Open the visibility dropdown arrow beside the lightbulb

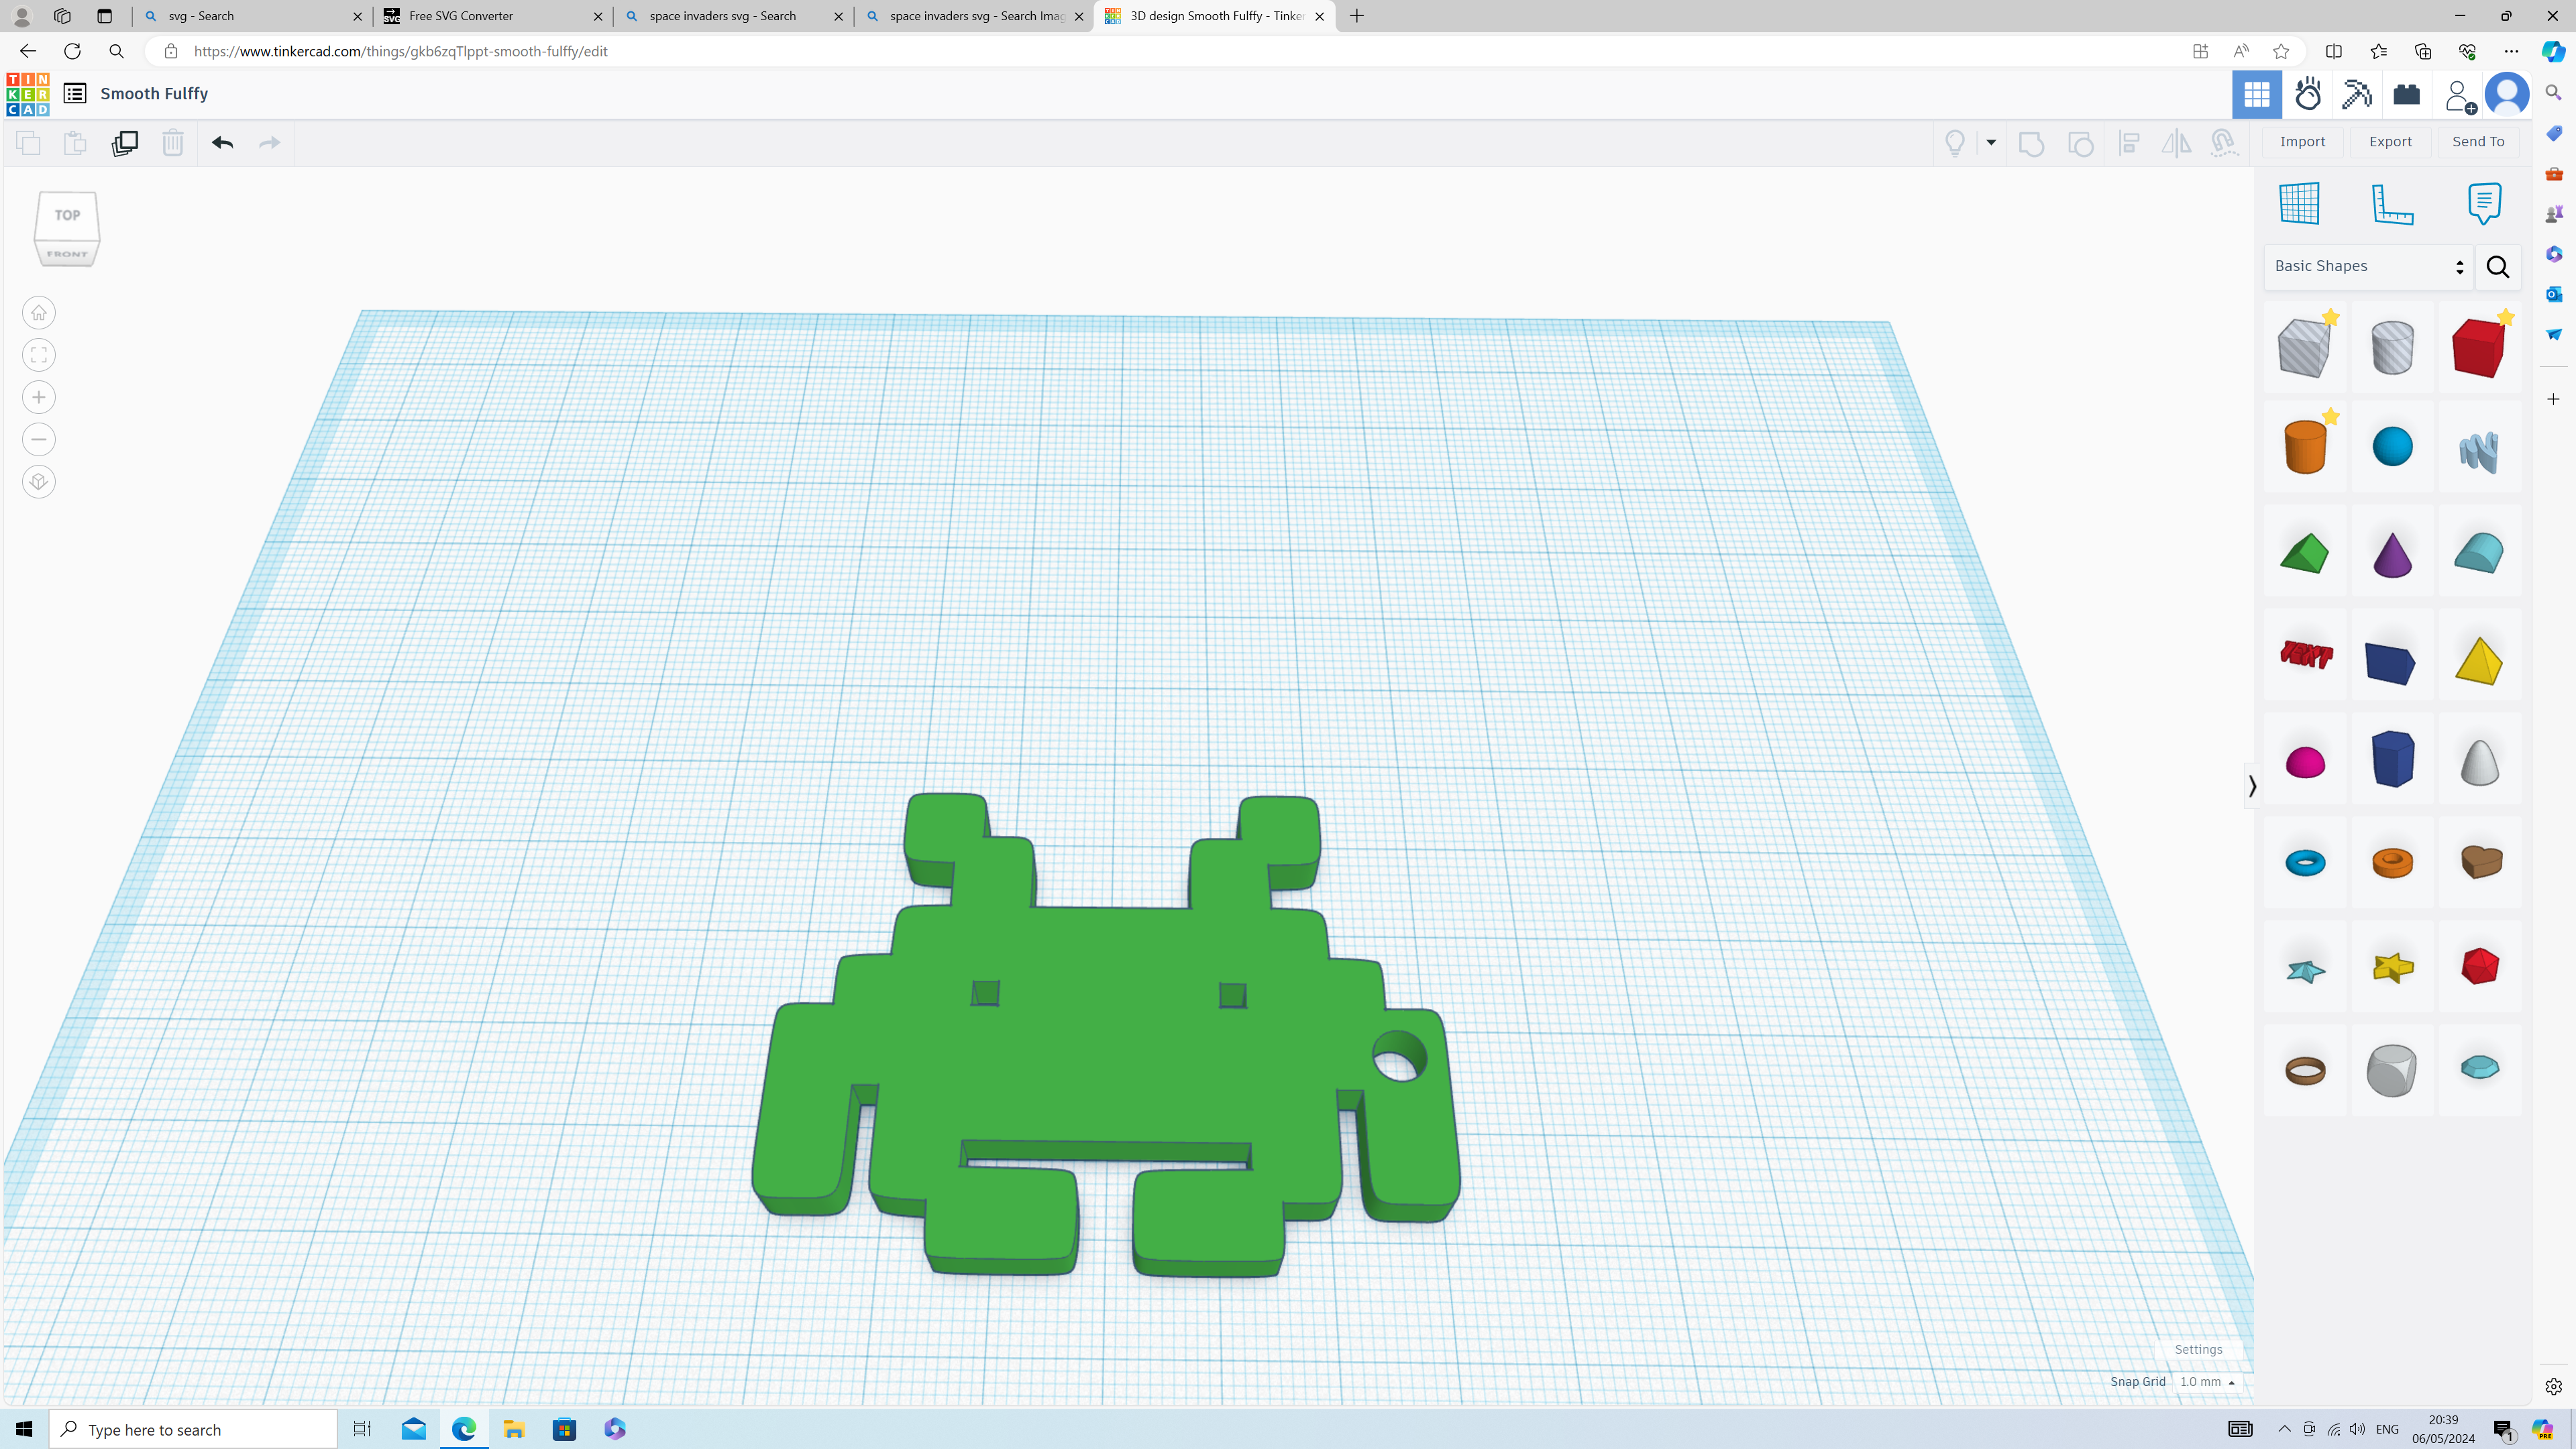pos(1991,142)
